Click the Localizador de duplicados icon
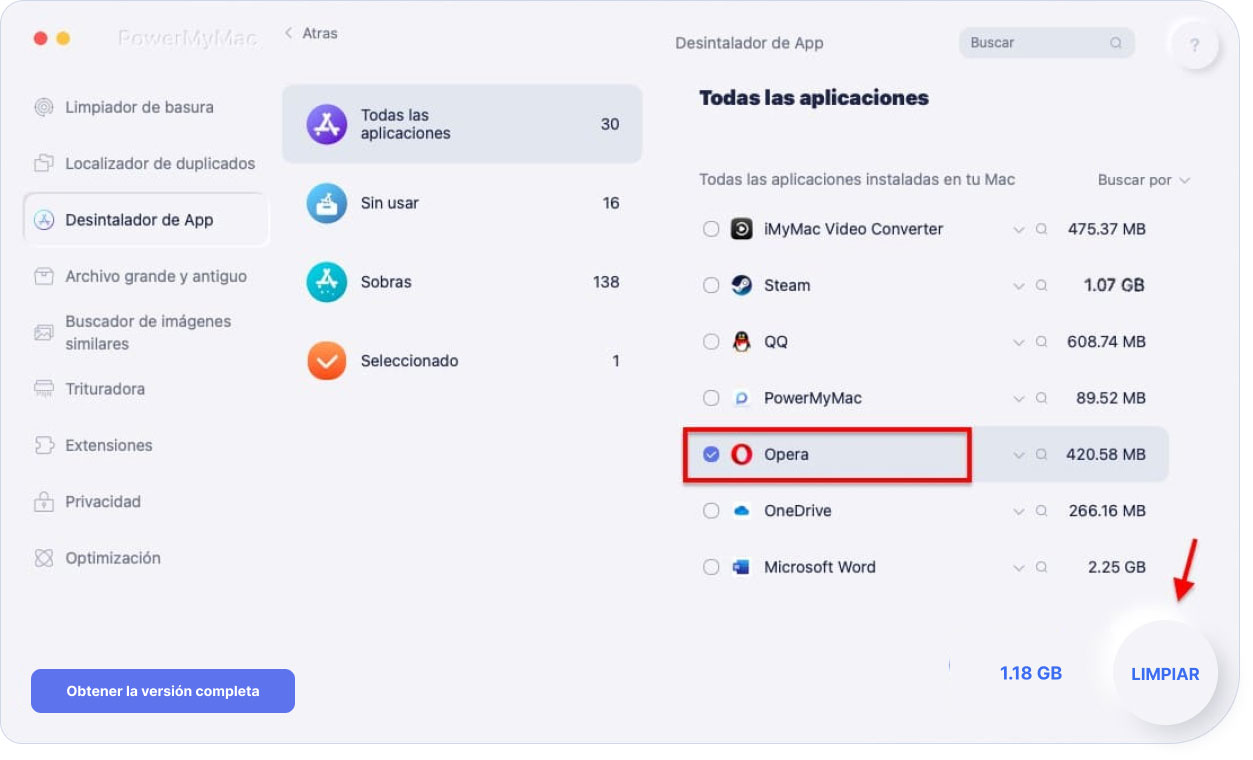 pos(44,163)
